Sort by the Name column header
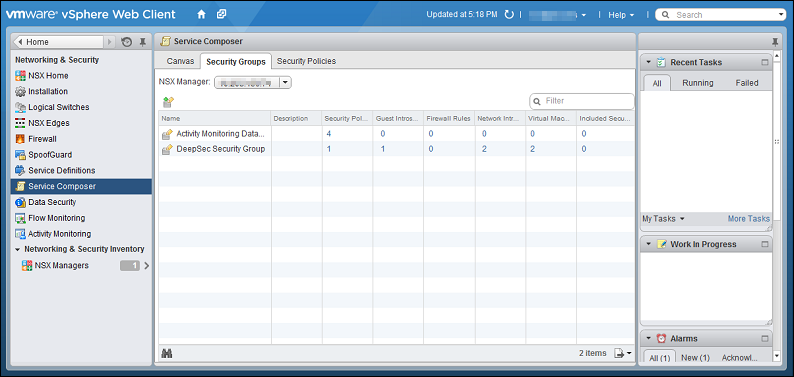The width and height of the screenshot is (794, 377). pos(215,118)
